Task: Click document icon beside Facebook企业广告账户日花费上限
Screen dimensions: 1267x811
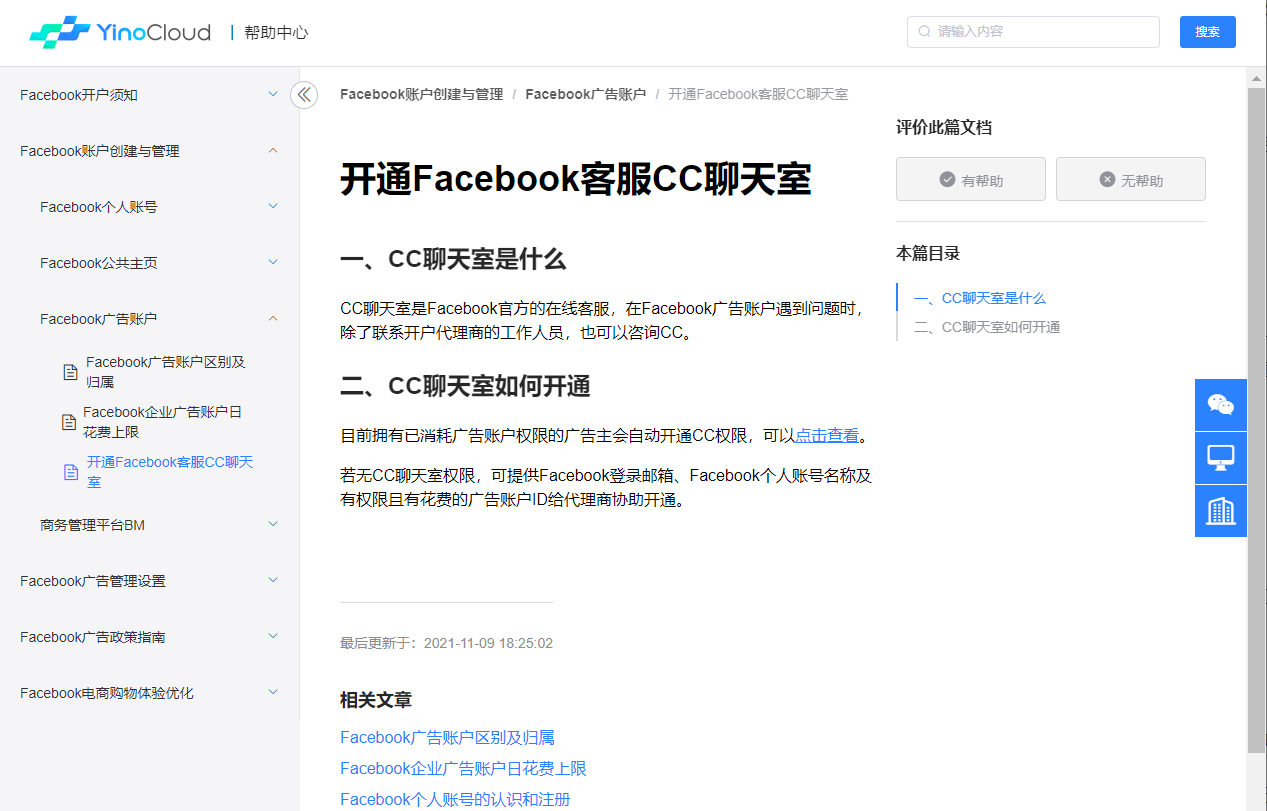Action: [x=69, y=422]
